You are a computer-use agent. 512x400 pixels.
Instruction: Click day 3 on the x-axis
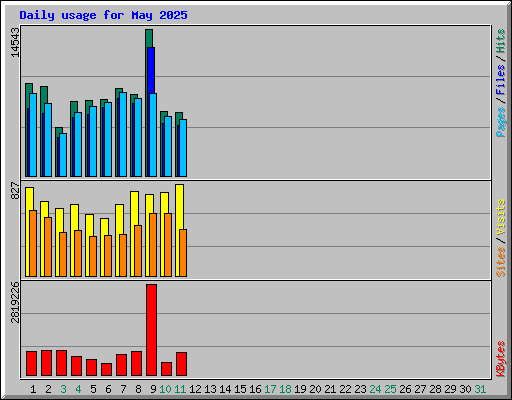click(63, 389)
